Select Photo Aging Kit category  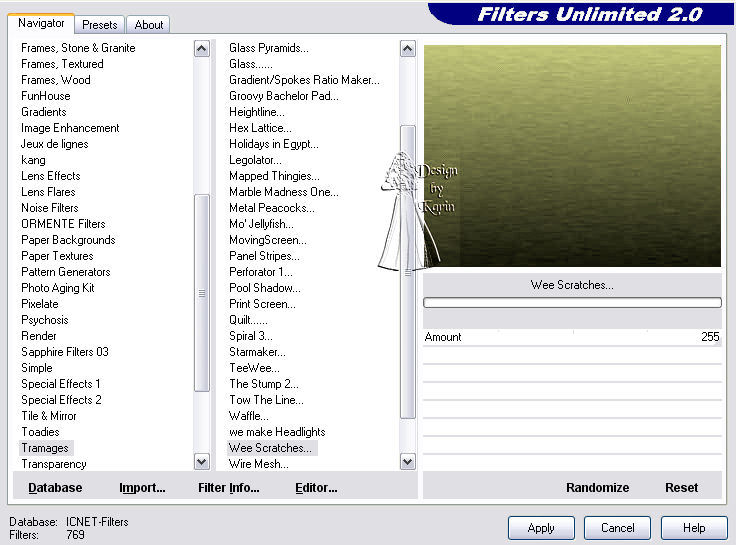58,288
